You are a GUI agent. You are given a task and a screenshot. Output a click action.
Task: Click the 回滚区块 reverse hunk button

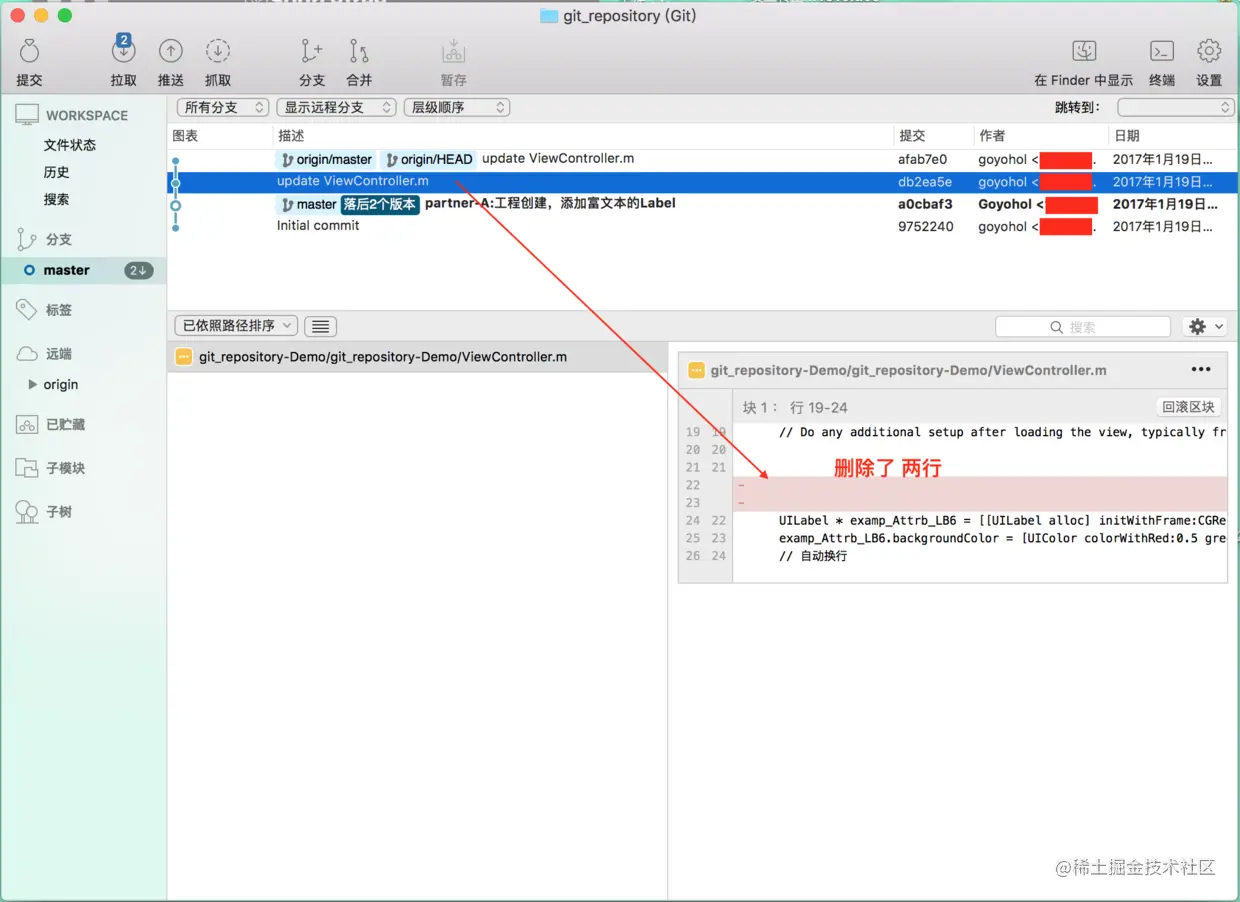(1189, 407)
